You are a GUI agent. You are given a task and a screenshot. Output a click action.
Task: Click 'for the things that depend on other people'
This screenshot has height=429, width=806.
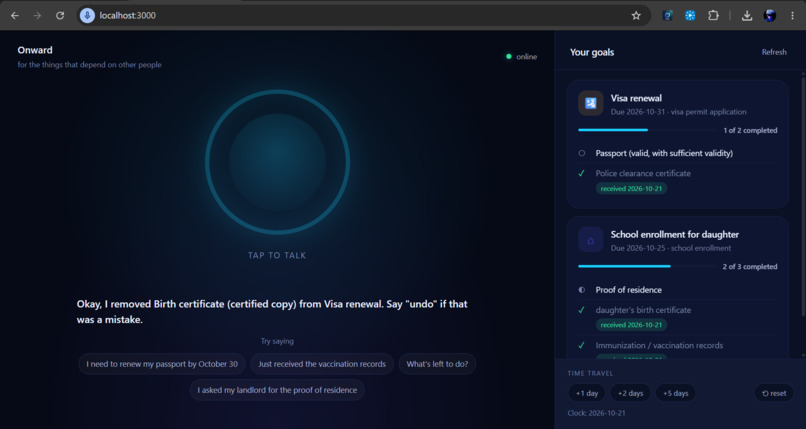click(89, 65)
